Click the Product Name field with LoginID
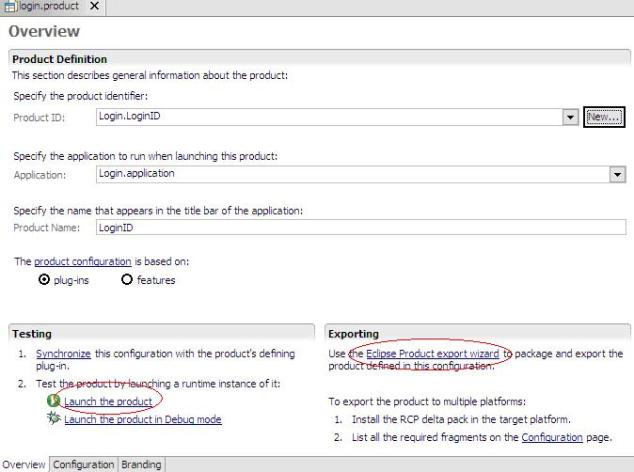Viewport: 634px width, 472px height. tap(361, 227)
